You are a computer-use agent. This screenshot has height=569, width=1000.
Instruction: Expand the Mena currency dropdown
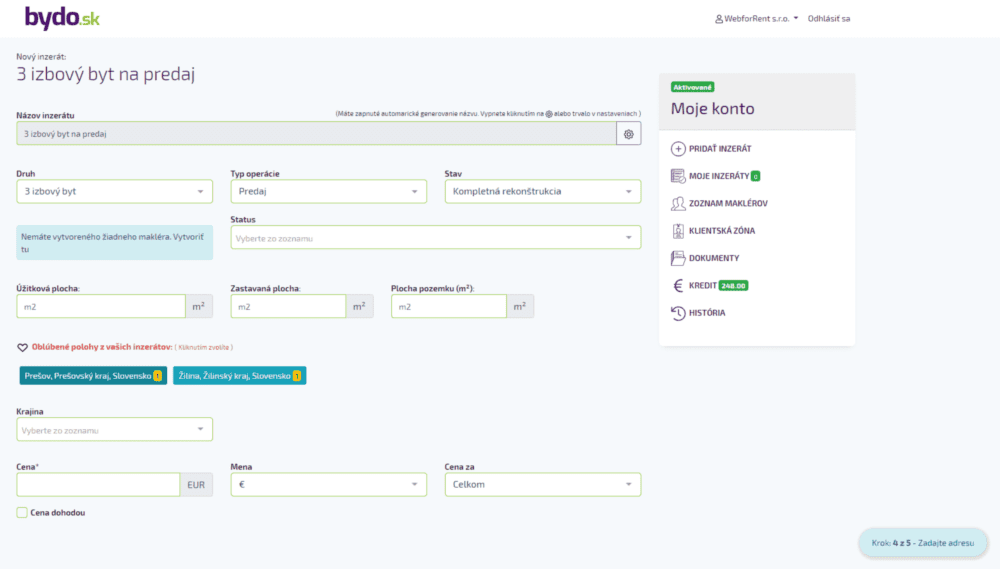(x=328, y=485)
